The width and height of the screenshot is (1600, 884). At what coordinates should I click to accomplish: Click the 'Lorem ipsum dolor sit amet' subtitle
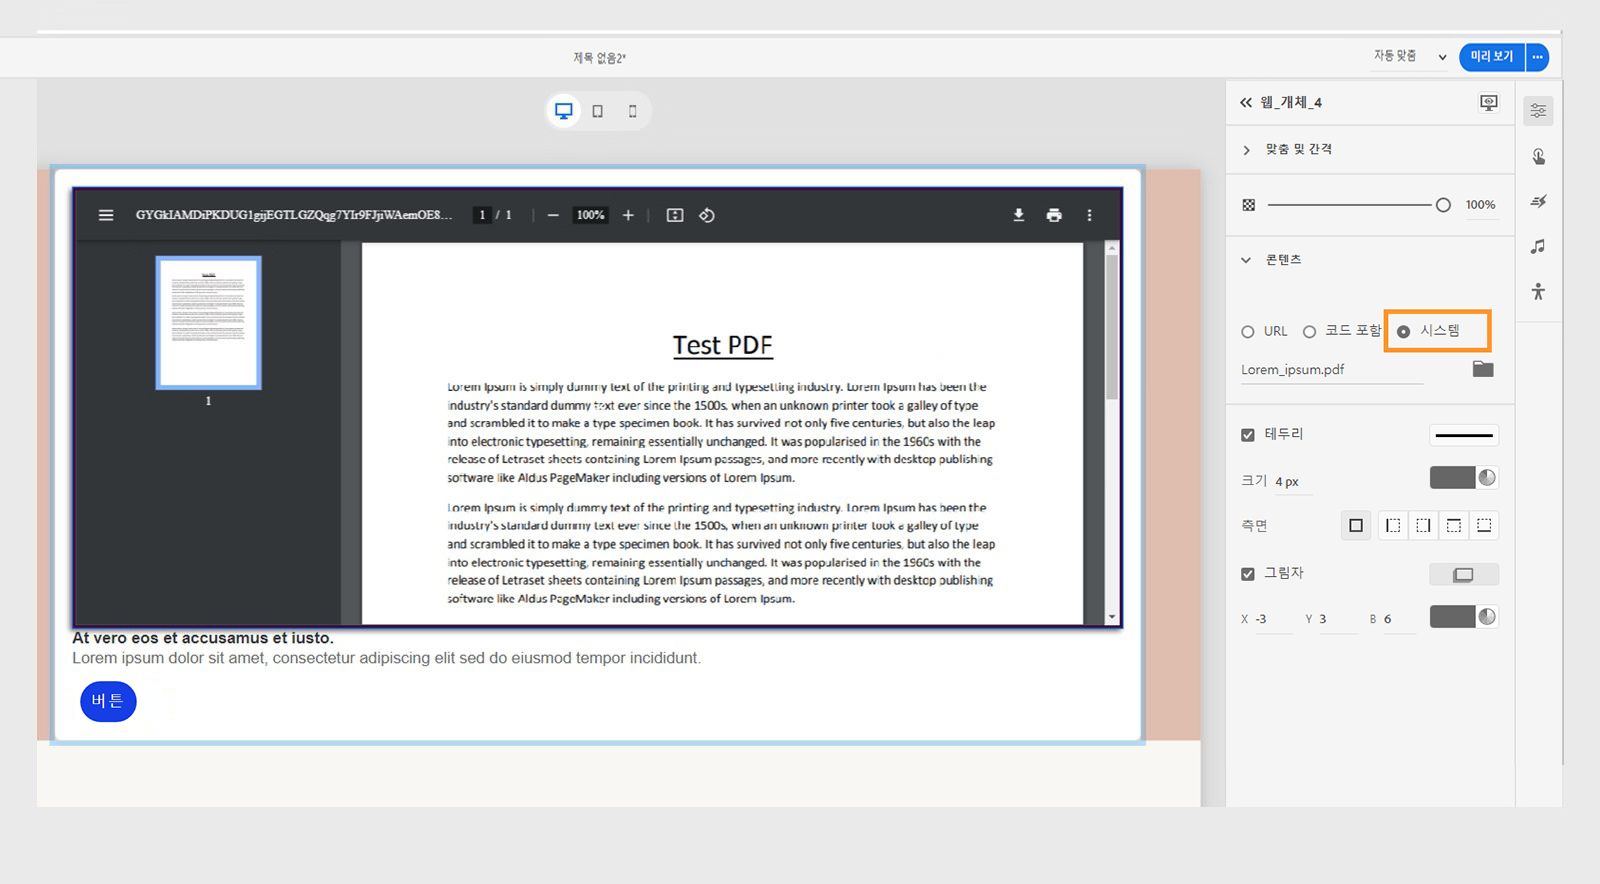click(x=386, y=658)
